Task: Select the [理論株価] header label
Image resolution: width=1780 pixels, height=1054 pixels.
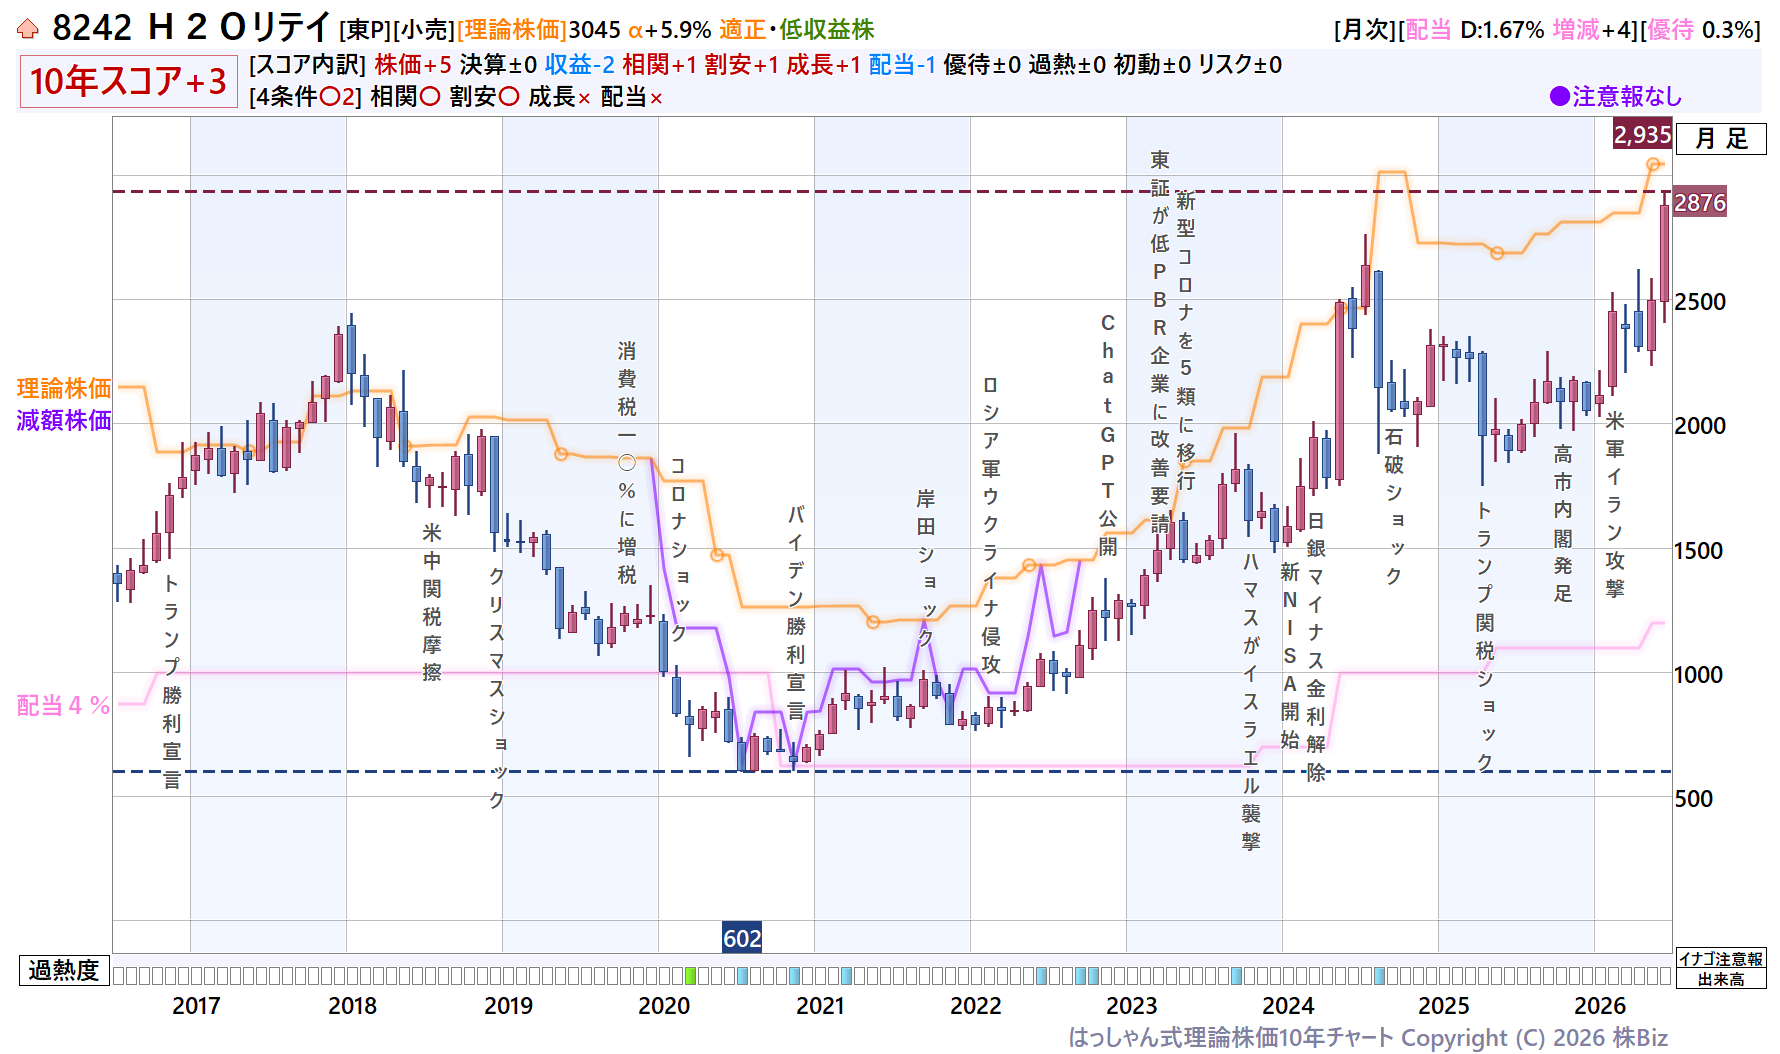Action: coord(512,30)
